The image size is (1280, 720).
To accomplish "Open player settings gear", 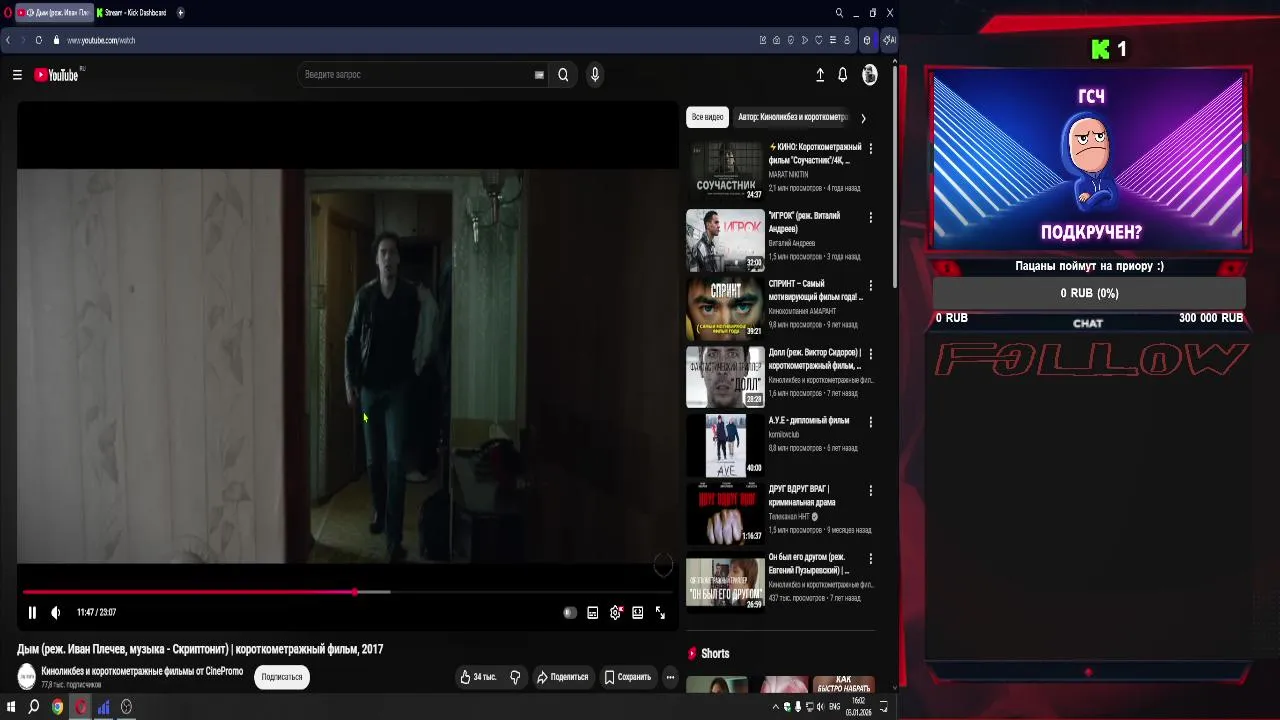I will point(615,613).
